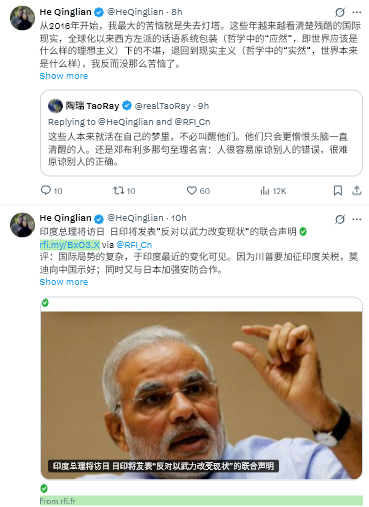Image resolution: width=369 pixels, height=507 pixels.
Task: Share the first tweet via share icon
Action: (357, 191)
